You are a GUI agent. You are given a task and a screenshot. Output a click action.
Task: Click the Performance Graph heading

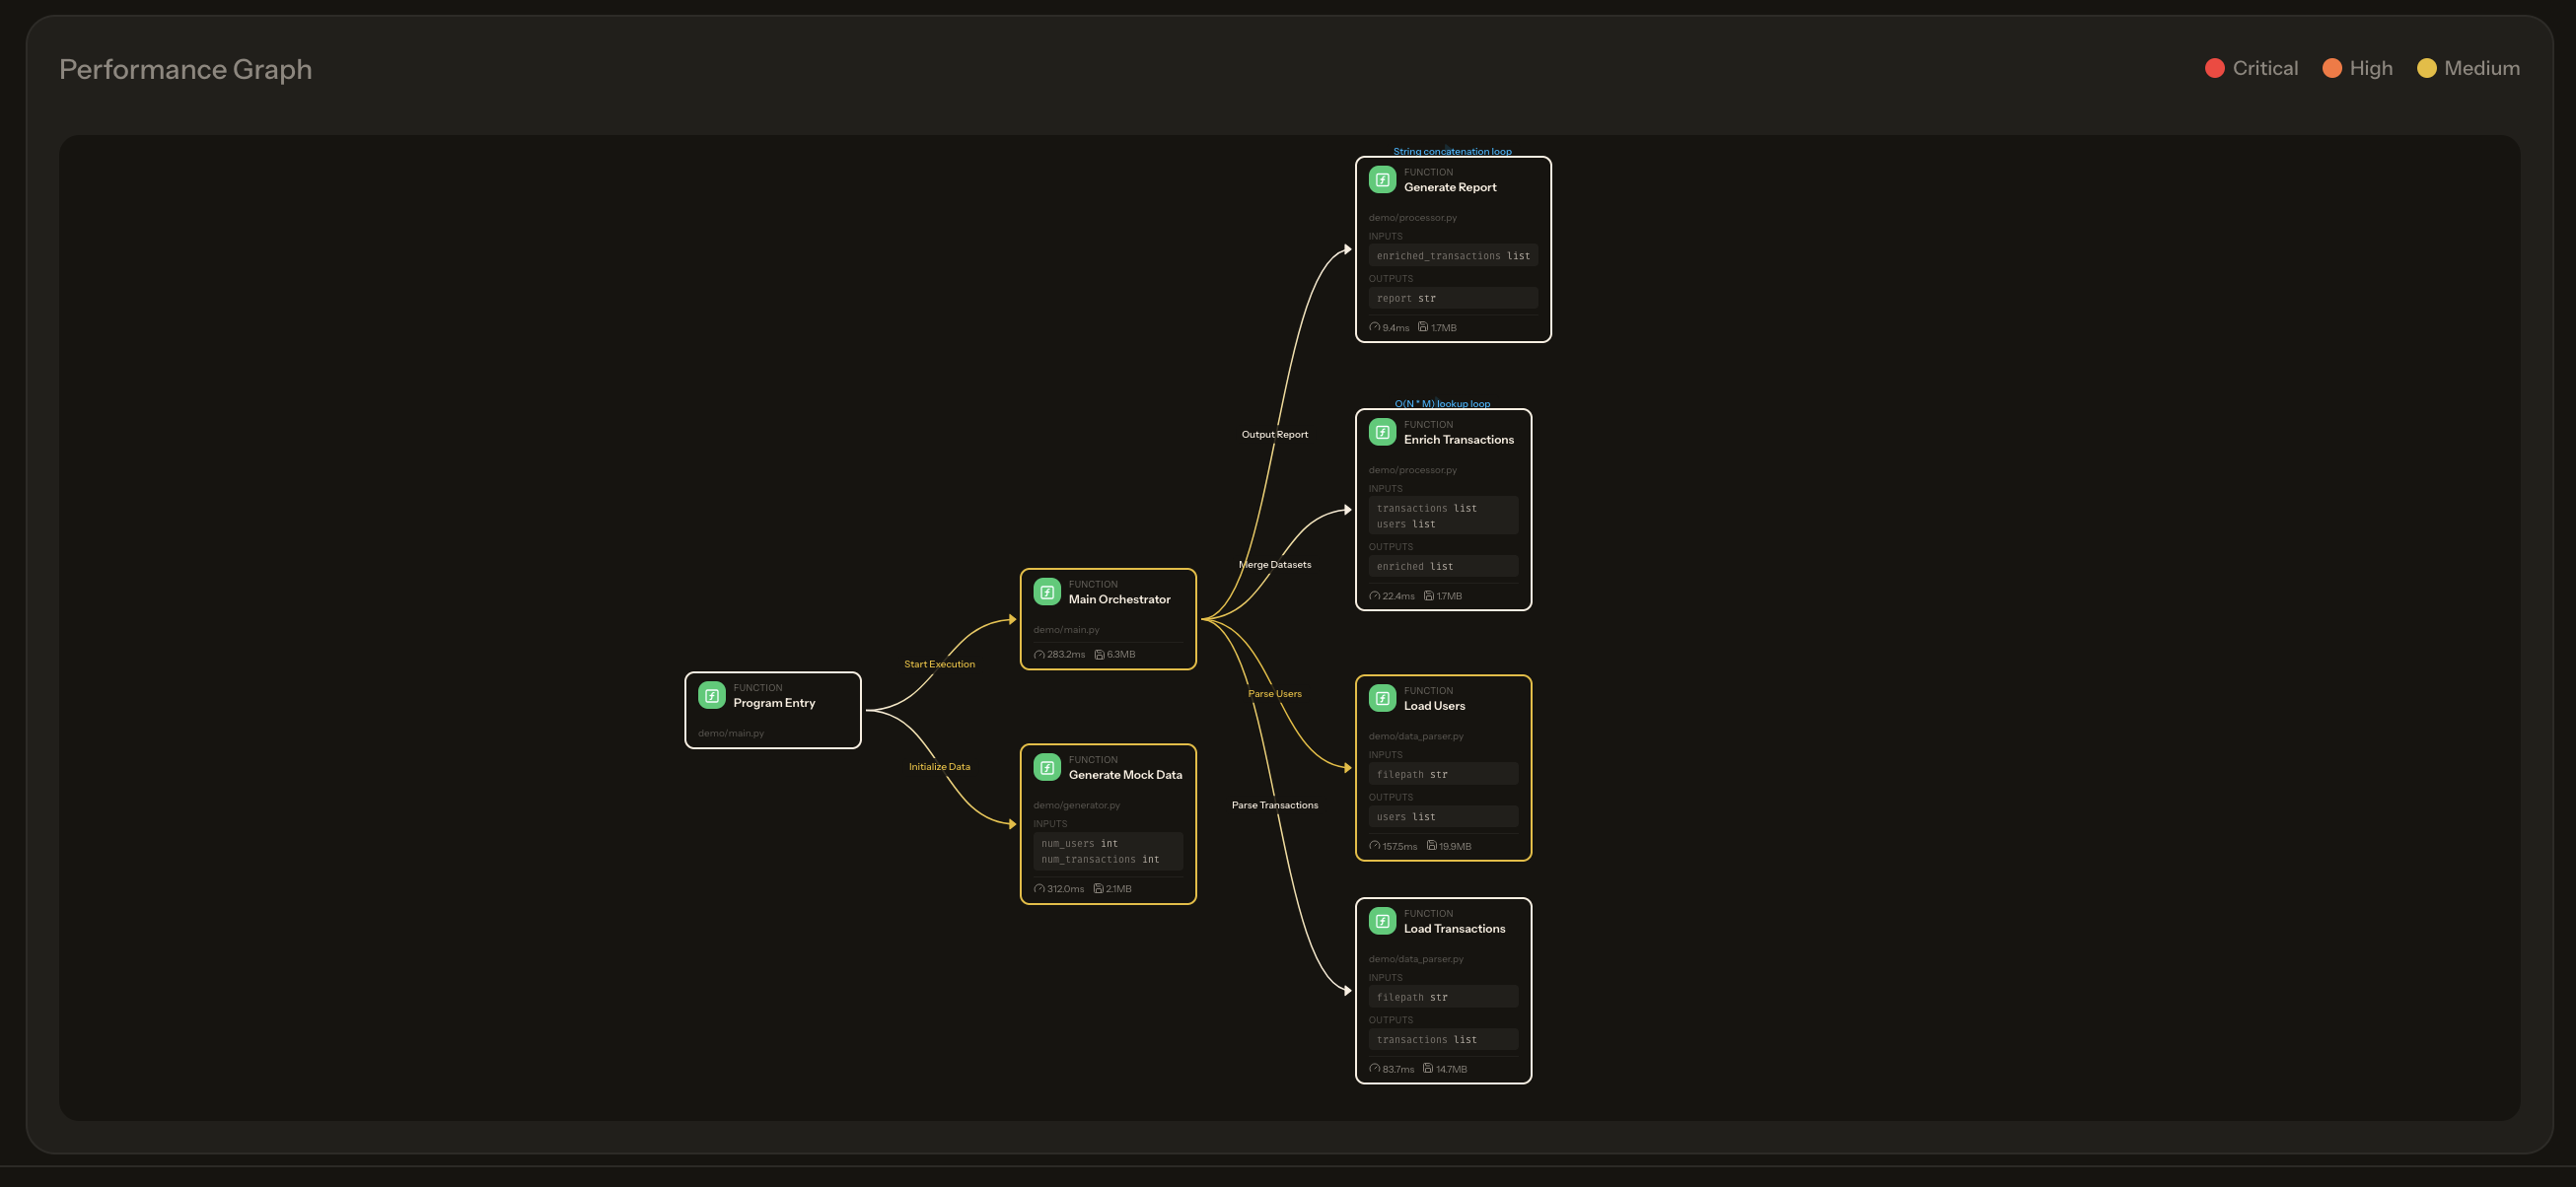click(185, 69)
